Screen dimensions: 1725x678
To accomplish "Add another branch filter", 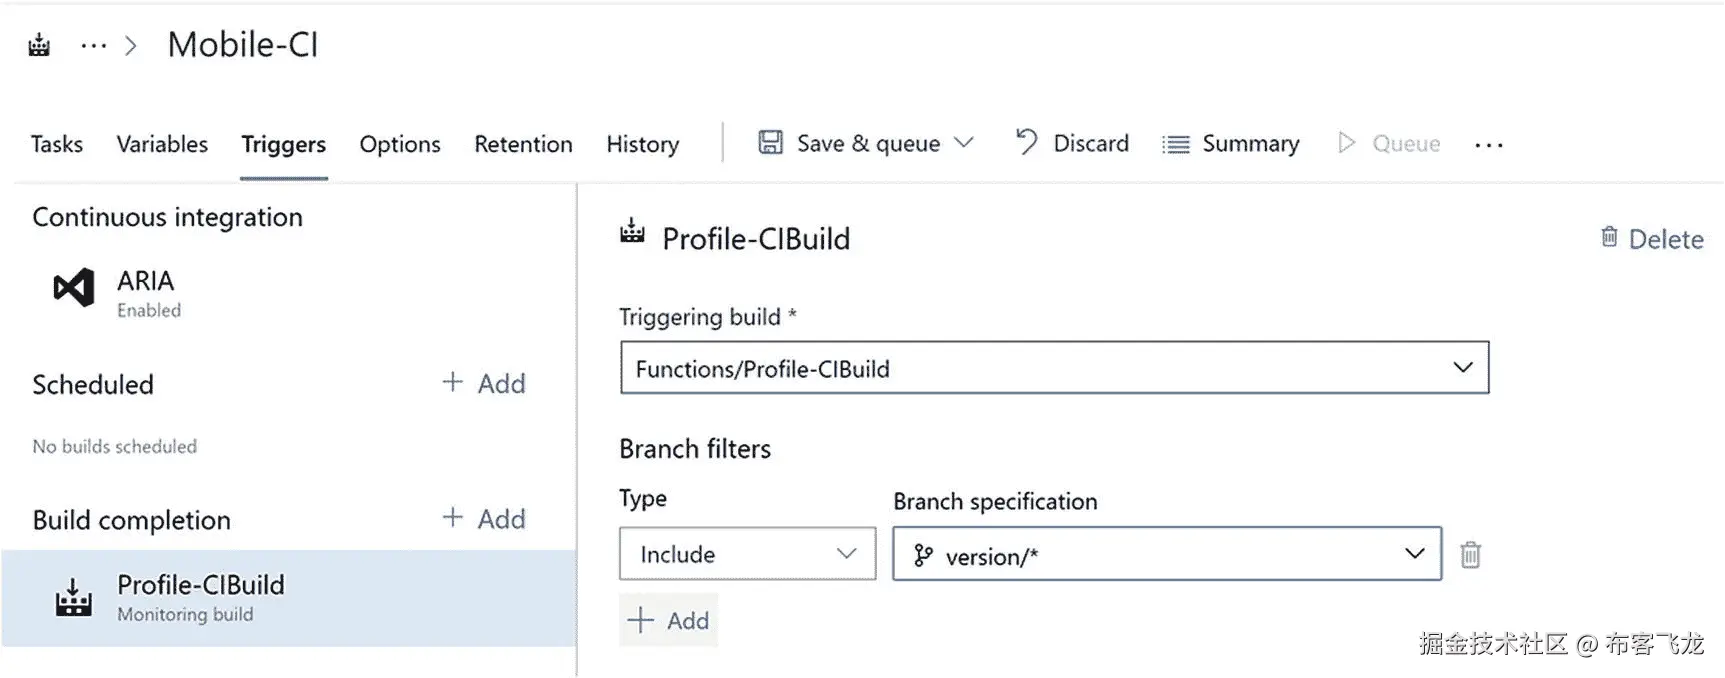I will pyautogui.click(x=668, y=620).
